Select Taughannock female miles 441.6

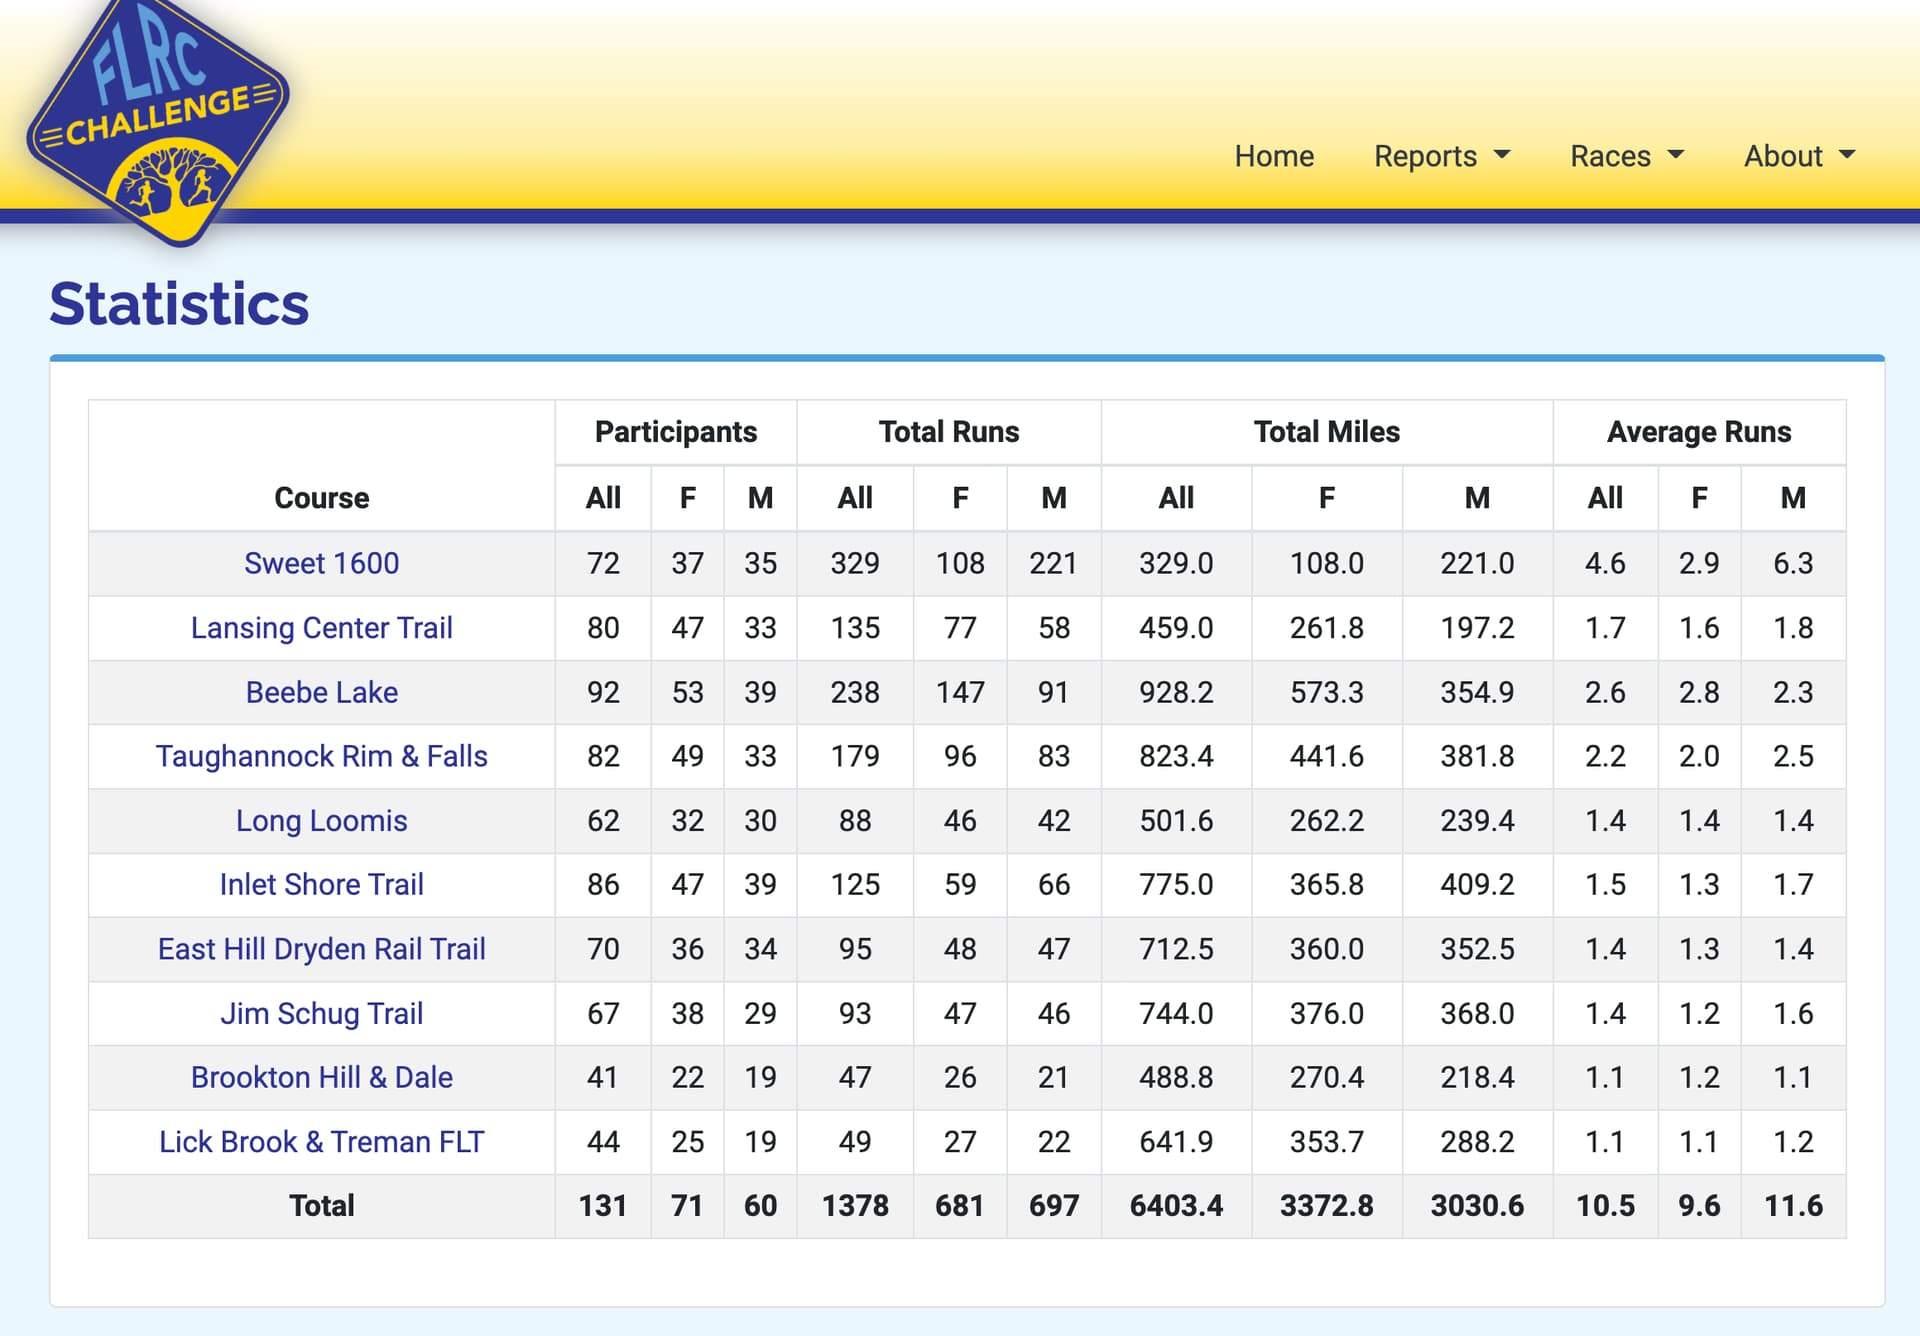point(1327,756)
